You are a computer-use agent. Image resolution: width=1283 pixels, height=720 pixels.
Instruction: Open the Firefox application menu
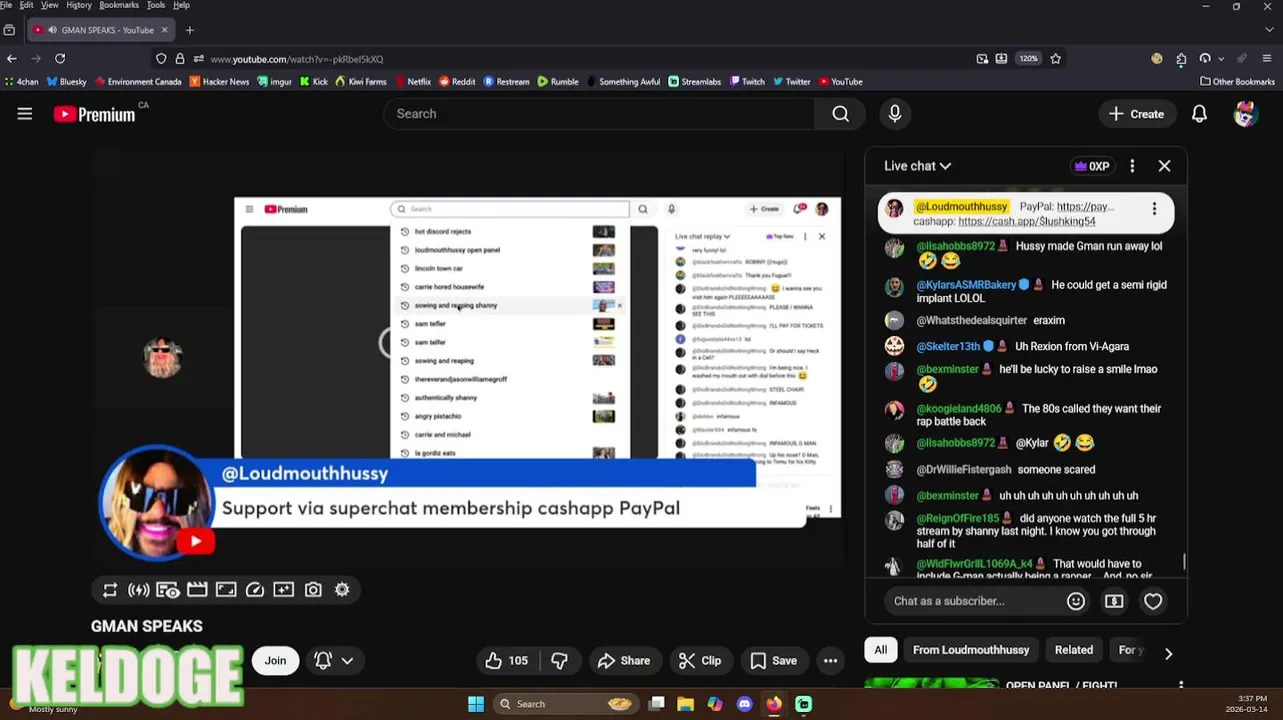point(1267,59)
